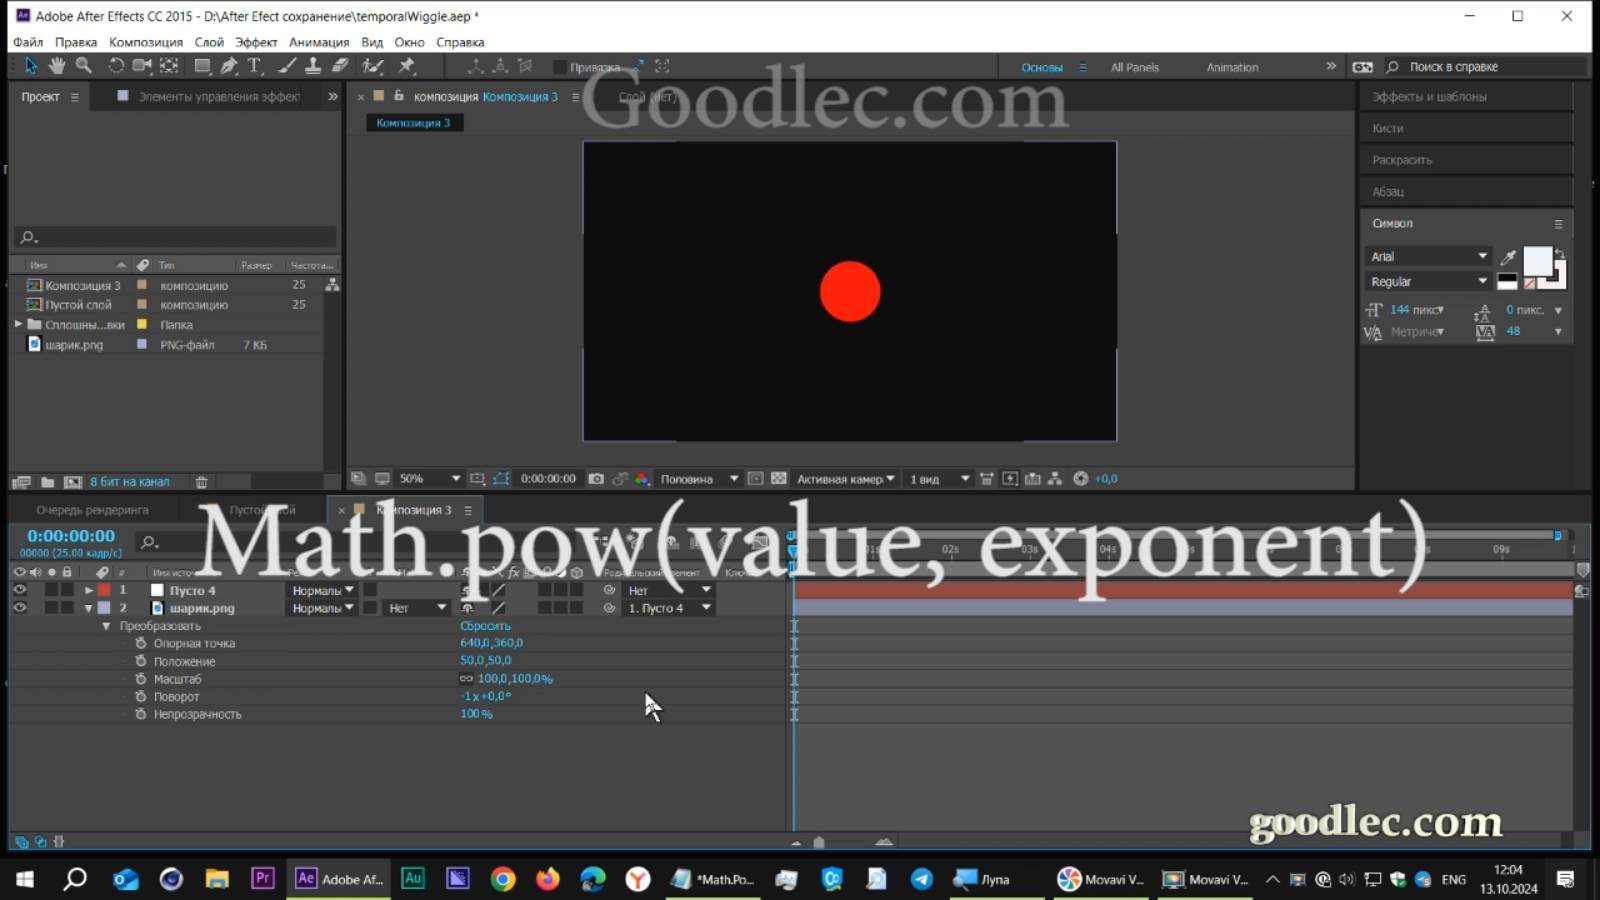The width and height of the screenshot is (1600, 900).
Task: Open the show channel RGB color icon
Action: click(643, 479)
